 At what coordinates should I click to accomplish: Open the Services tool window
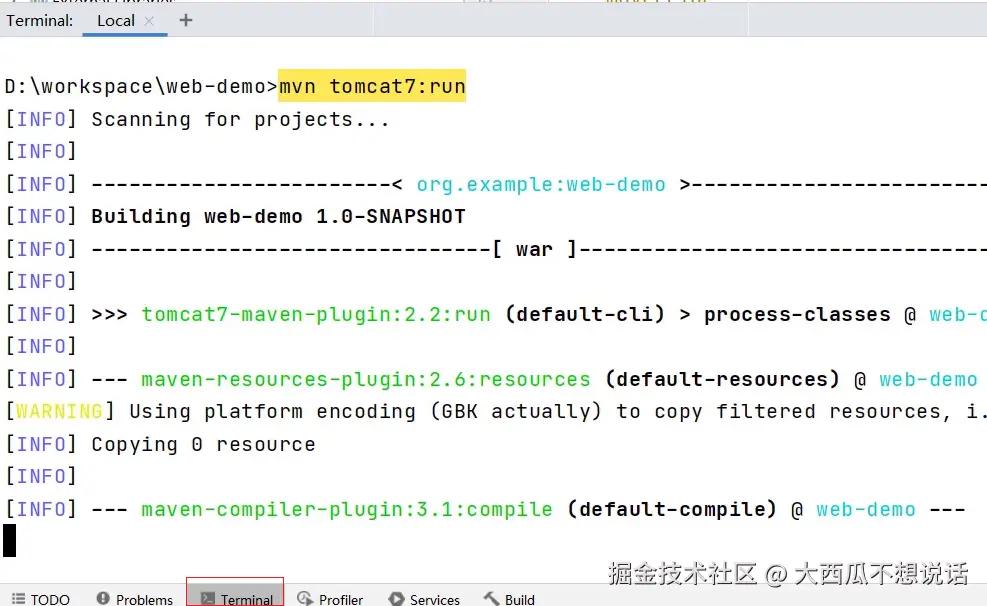coord(424,599)
